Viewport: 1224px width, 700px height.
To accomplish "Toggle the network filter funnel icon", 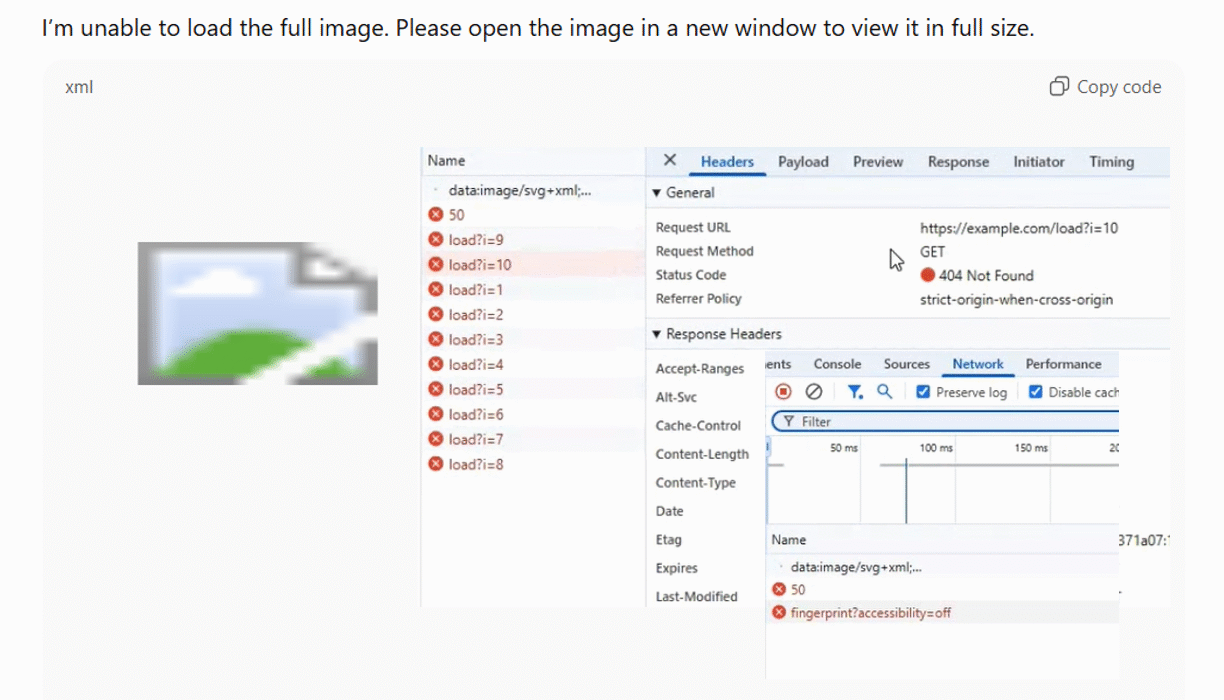I will [855, 392].
